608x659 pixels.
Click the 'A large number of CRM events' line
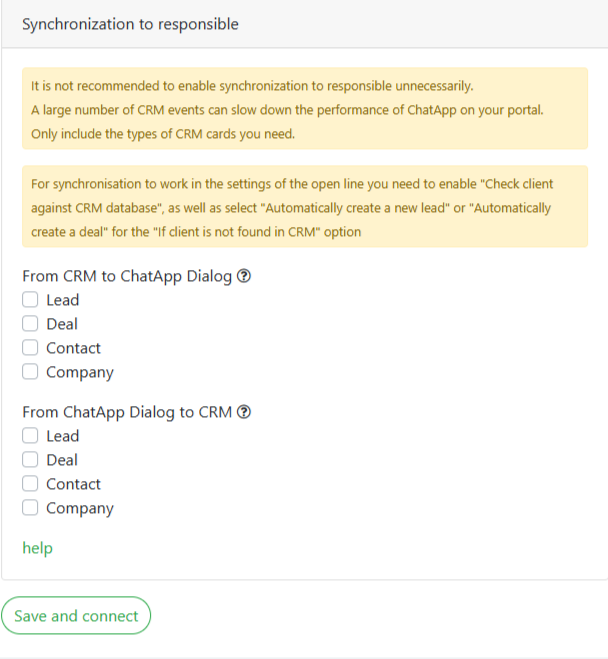[x=287, y=110]
